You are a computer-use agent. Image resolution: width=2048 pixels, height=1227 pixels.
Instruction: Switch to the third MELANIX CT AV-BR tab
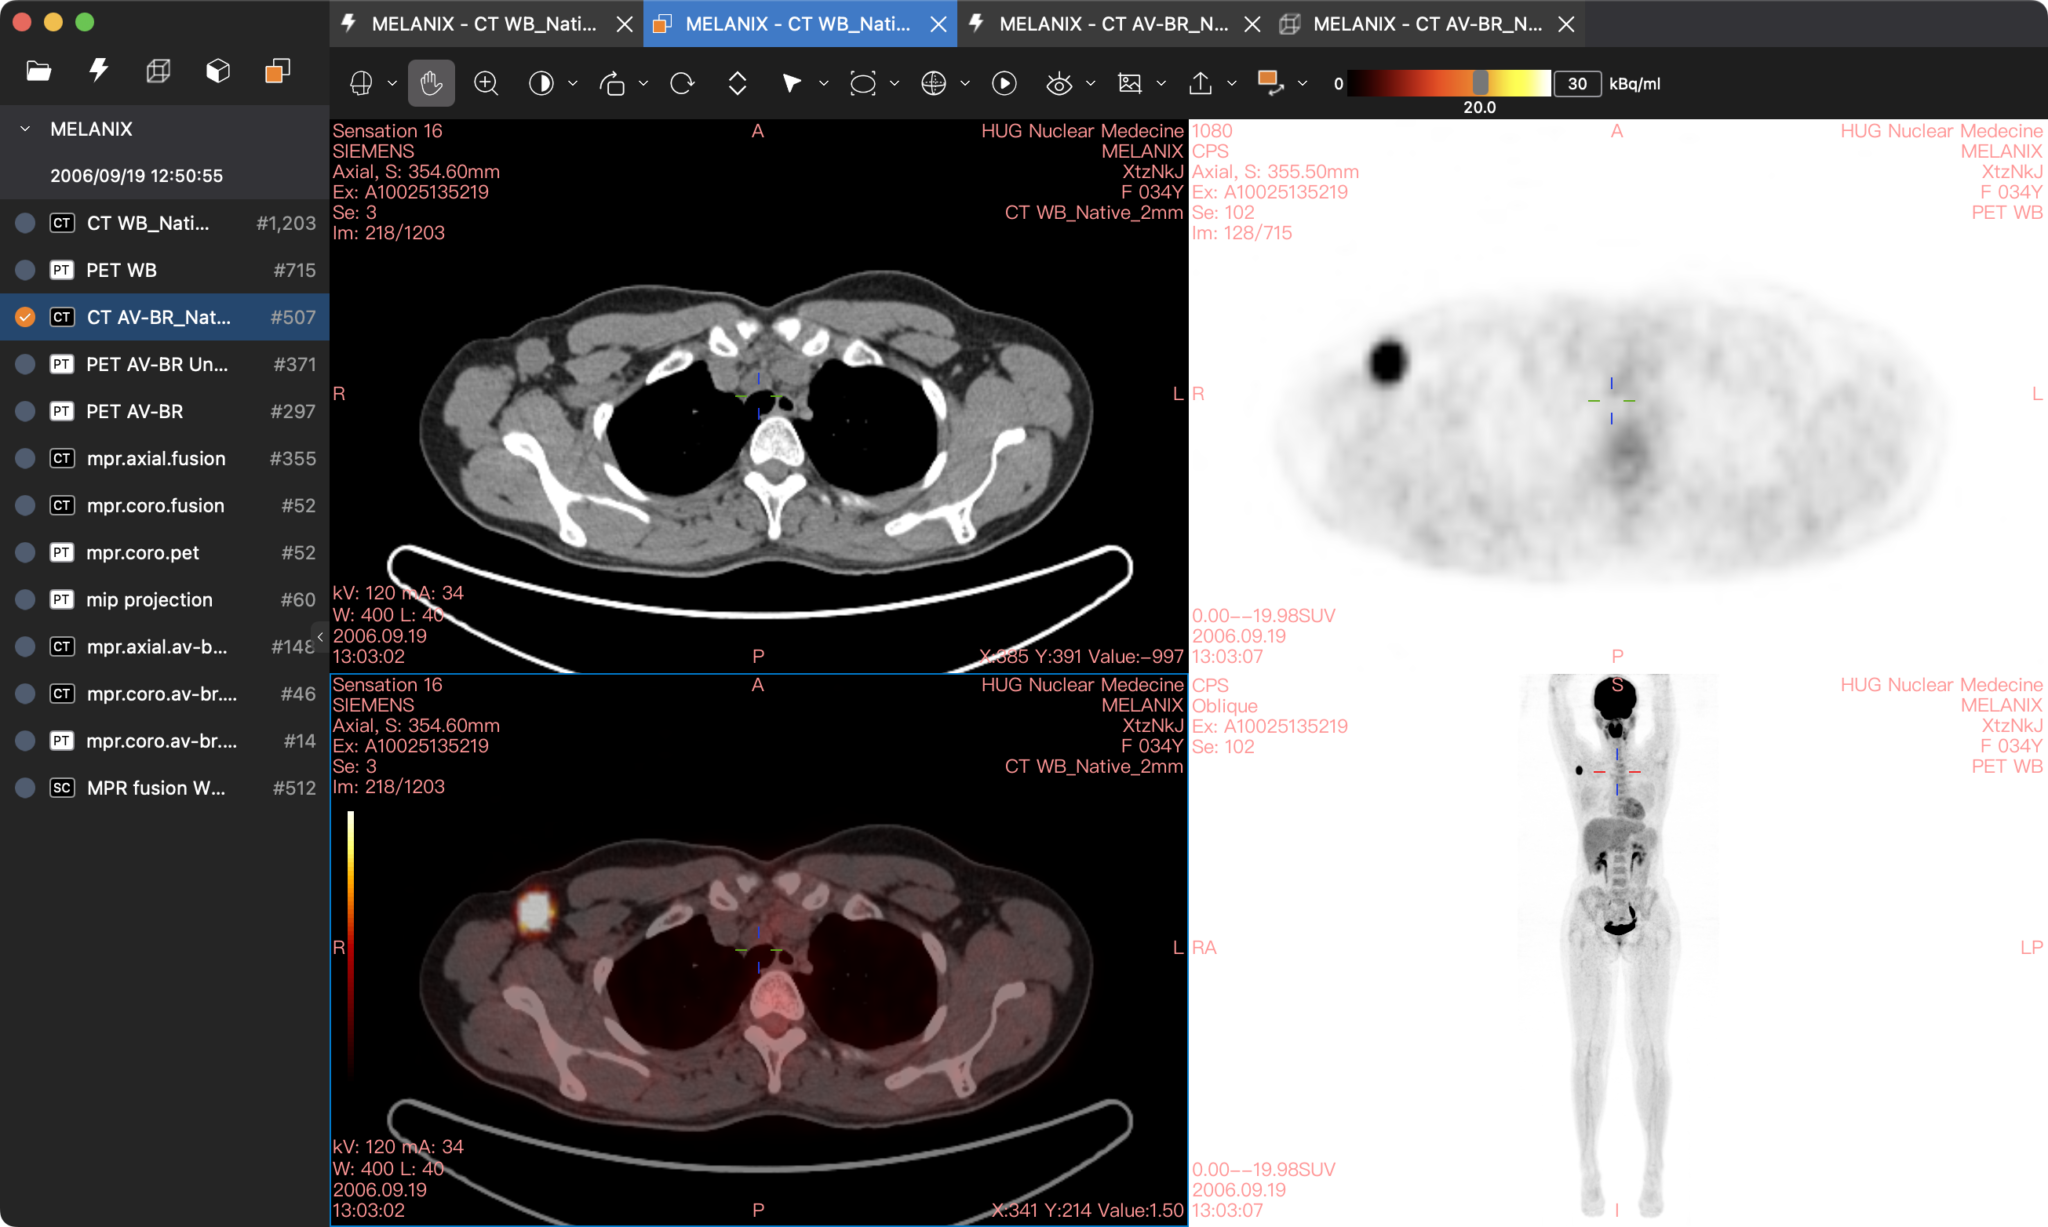(x=1112, y=23)
